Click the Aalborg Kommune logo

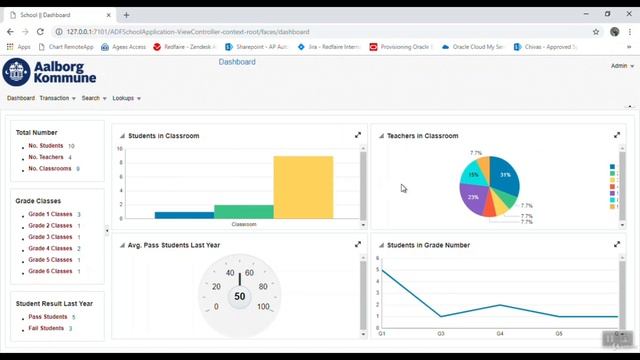pyautogui.click(x=49, y=72)
